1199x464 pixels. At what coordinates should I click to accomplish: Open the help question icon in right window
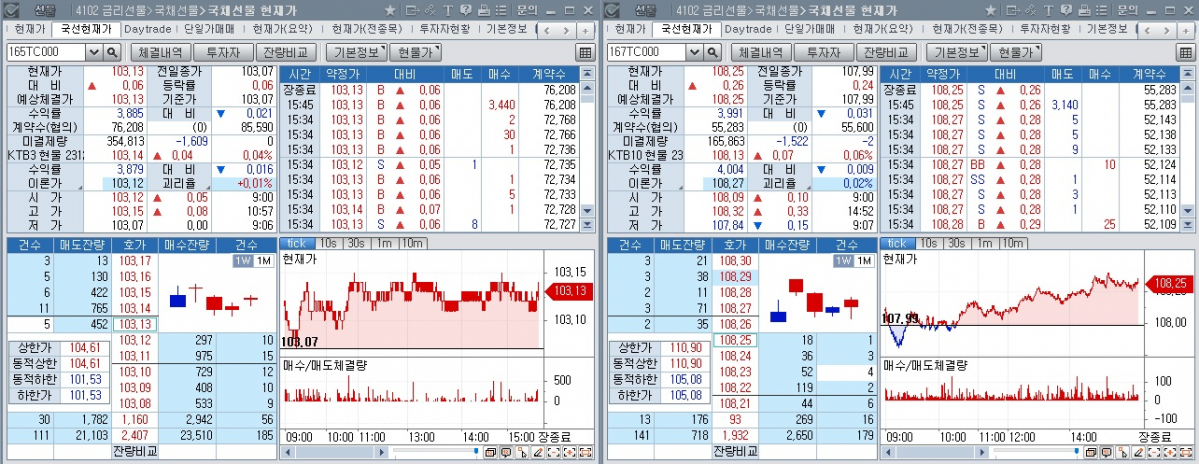(x=1066, y=11)
